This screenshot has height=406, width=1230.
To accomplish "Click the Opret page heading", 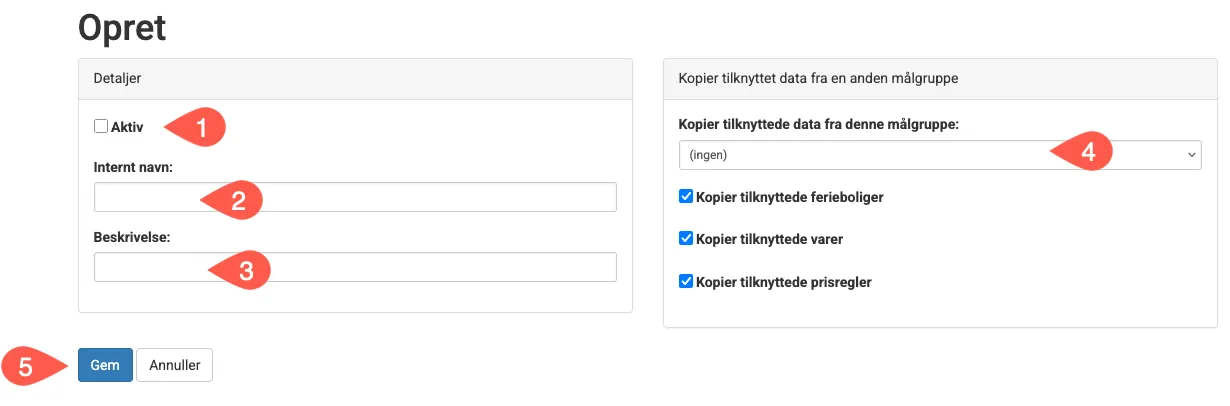I will 122,28.
